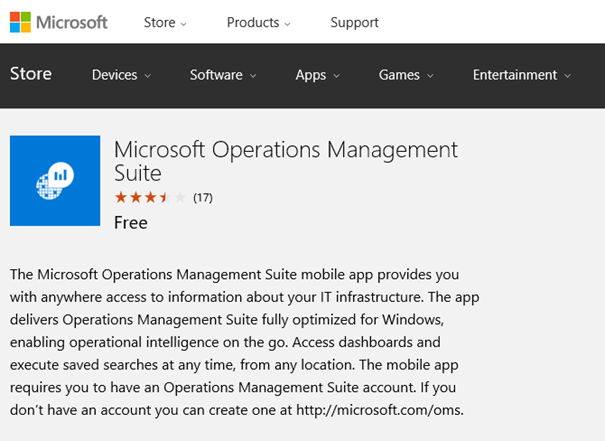Expand the Devices menu
This screenshot has width=605, height=441.
click(x=121, y=75)
